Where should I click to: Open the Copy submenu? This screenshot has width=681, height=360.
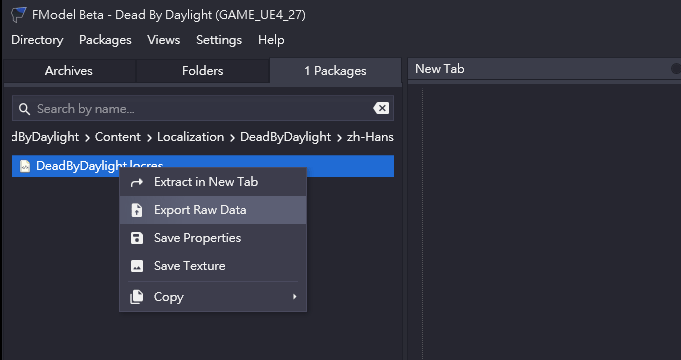[213, 297]
